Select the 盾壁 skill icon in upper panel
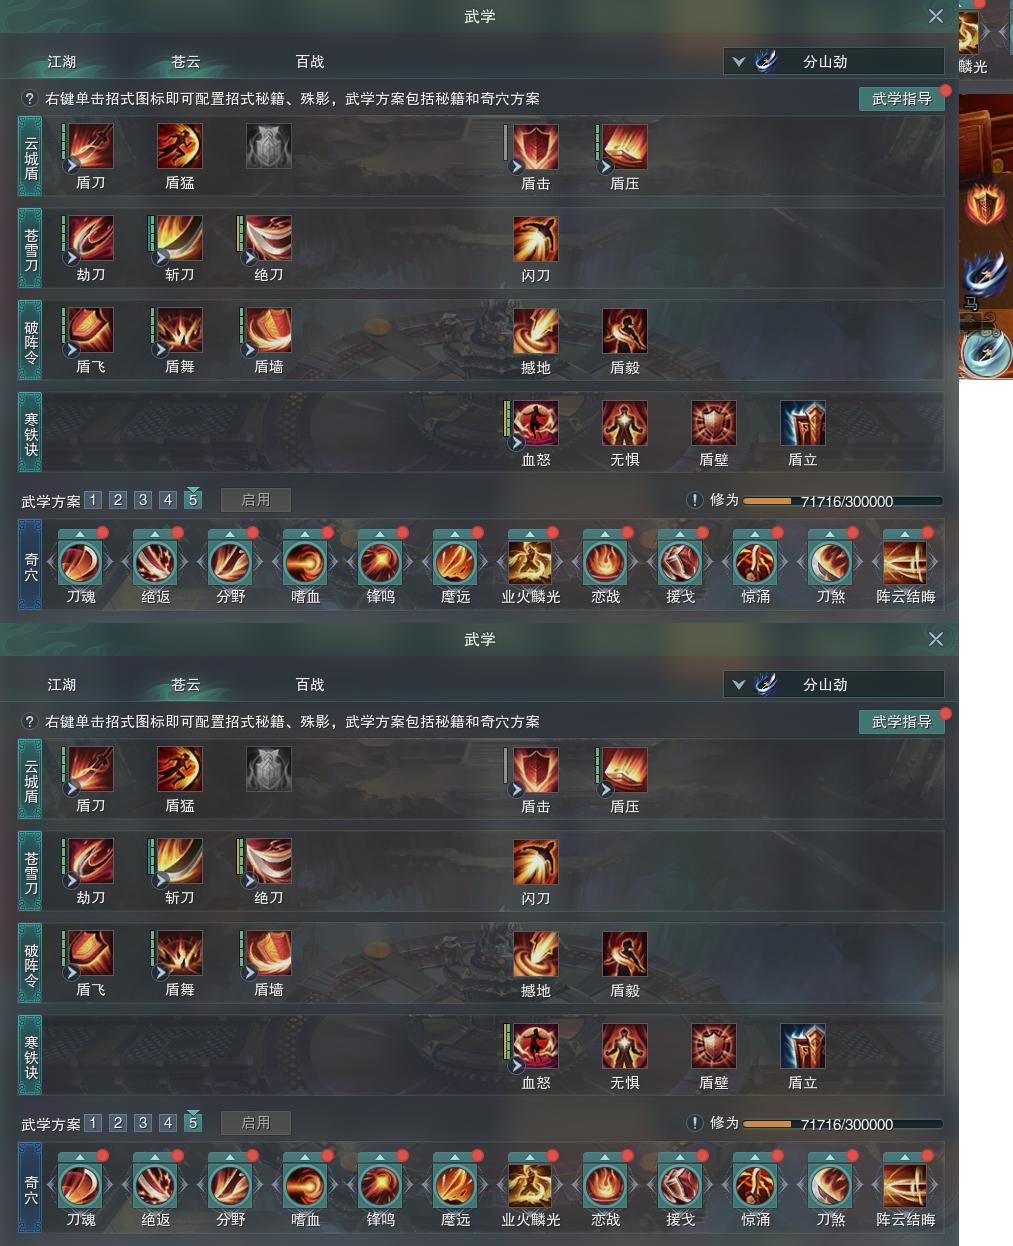The width and height of the screenshot is (1013, 1246). pyautogui.click(x=714, y=423)
